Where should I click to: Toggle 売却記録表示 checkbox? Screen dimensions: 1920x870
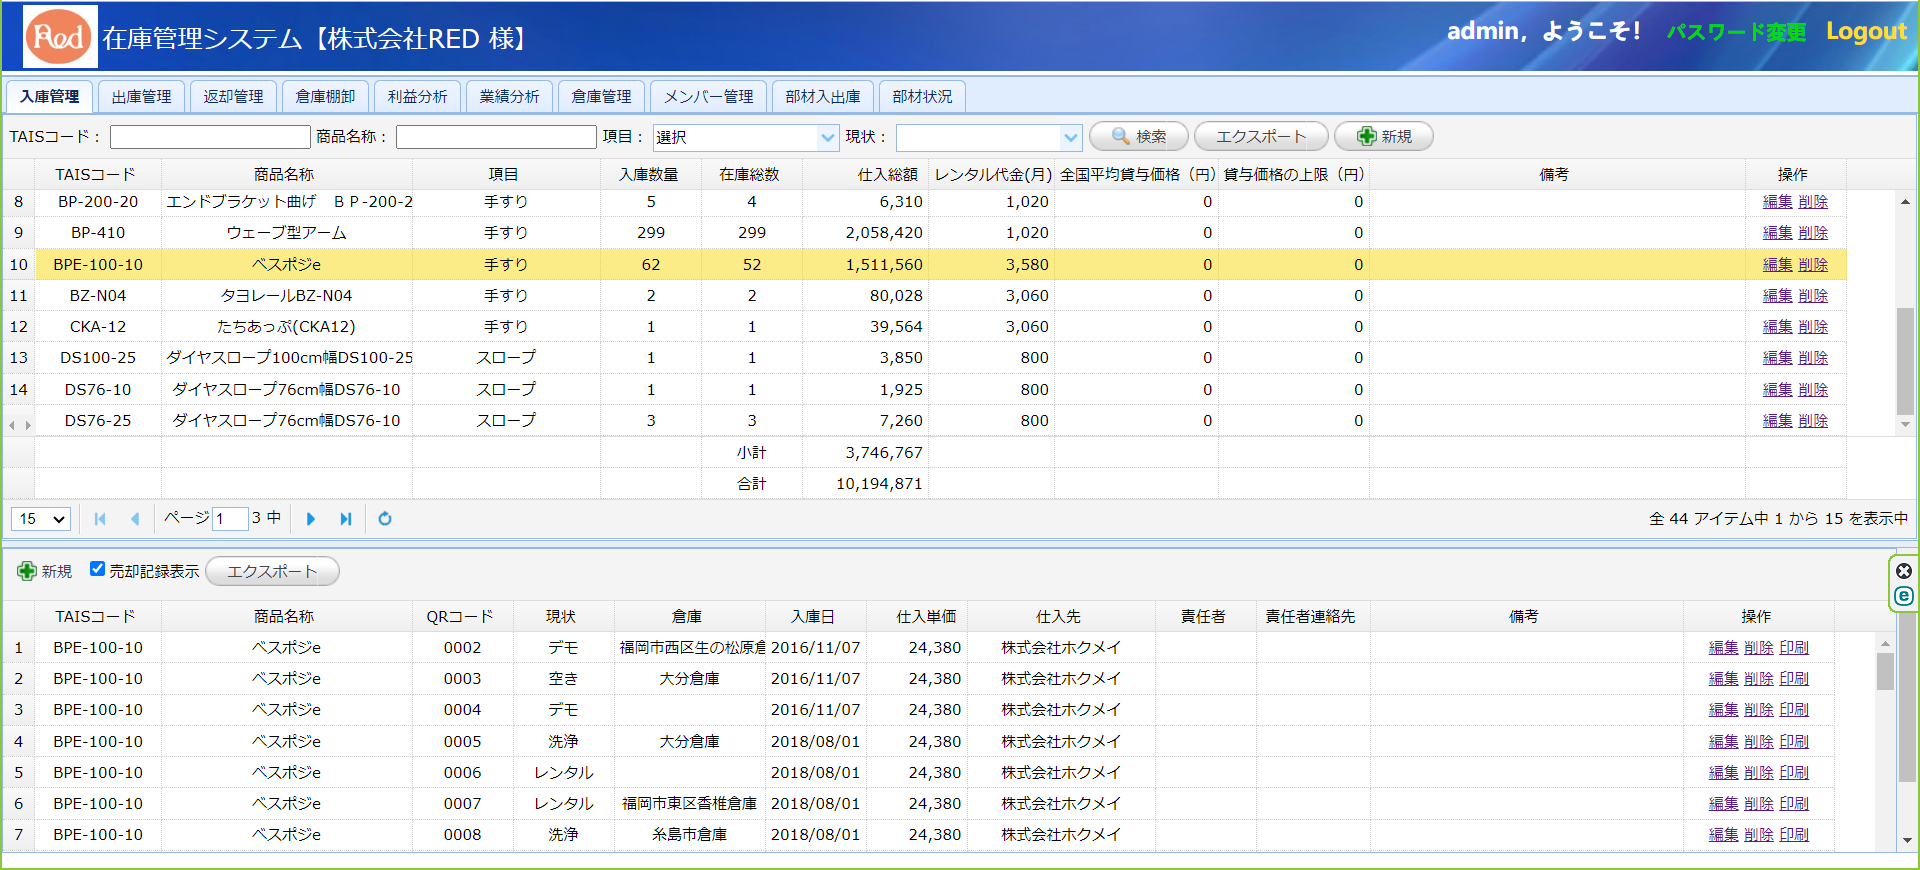pyautogui.click(x=97, y=569)
